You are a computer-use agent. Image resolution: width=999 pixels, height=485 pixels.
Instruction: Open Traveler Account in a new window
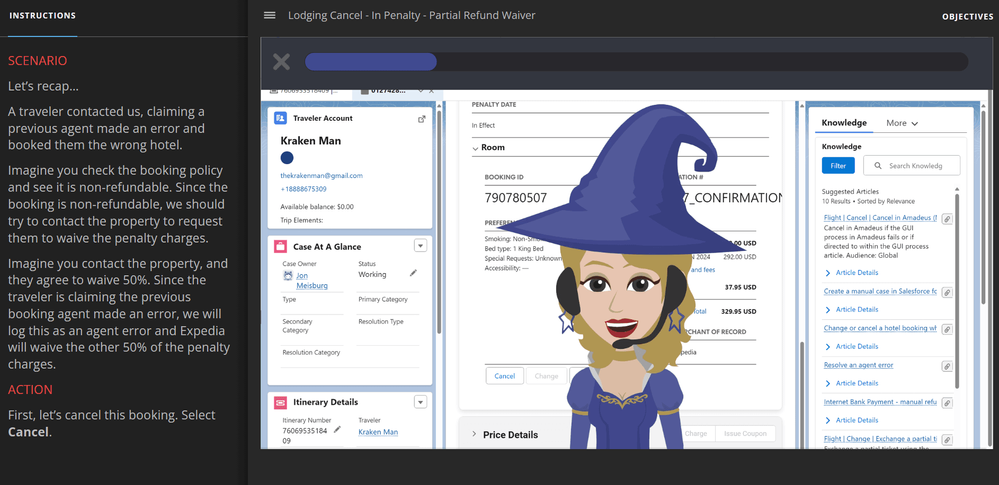(x=421, y=118)
